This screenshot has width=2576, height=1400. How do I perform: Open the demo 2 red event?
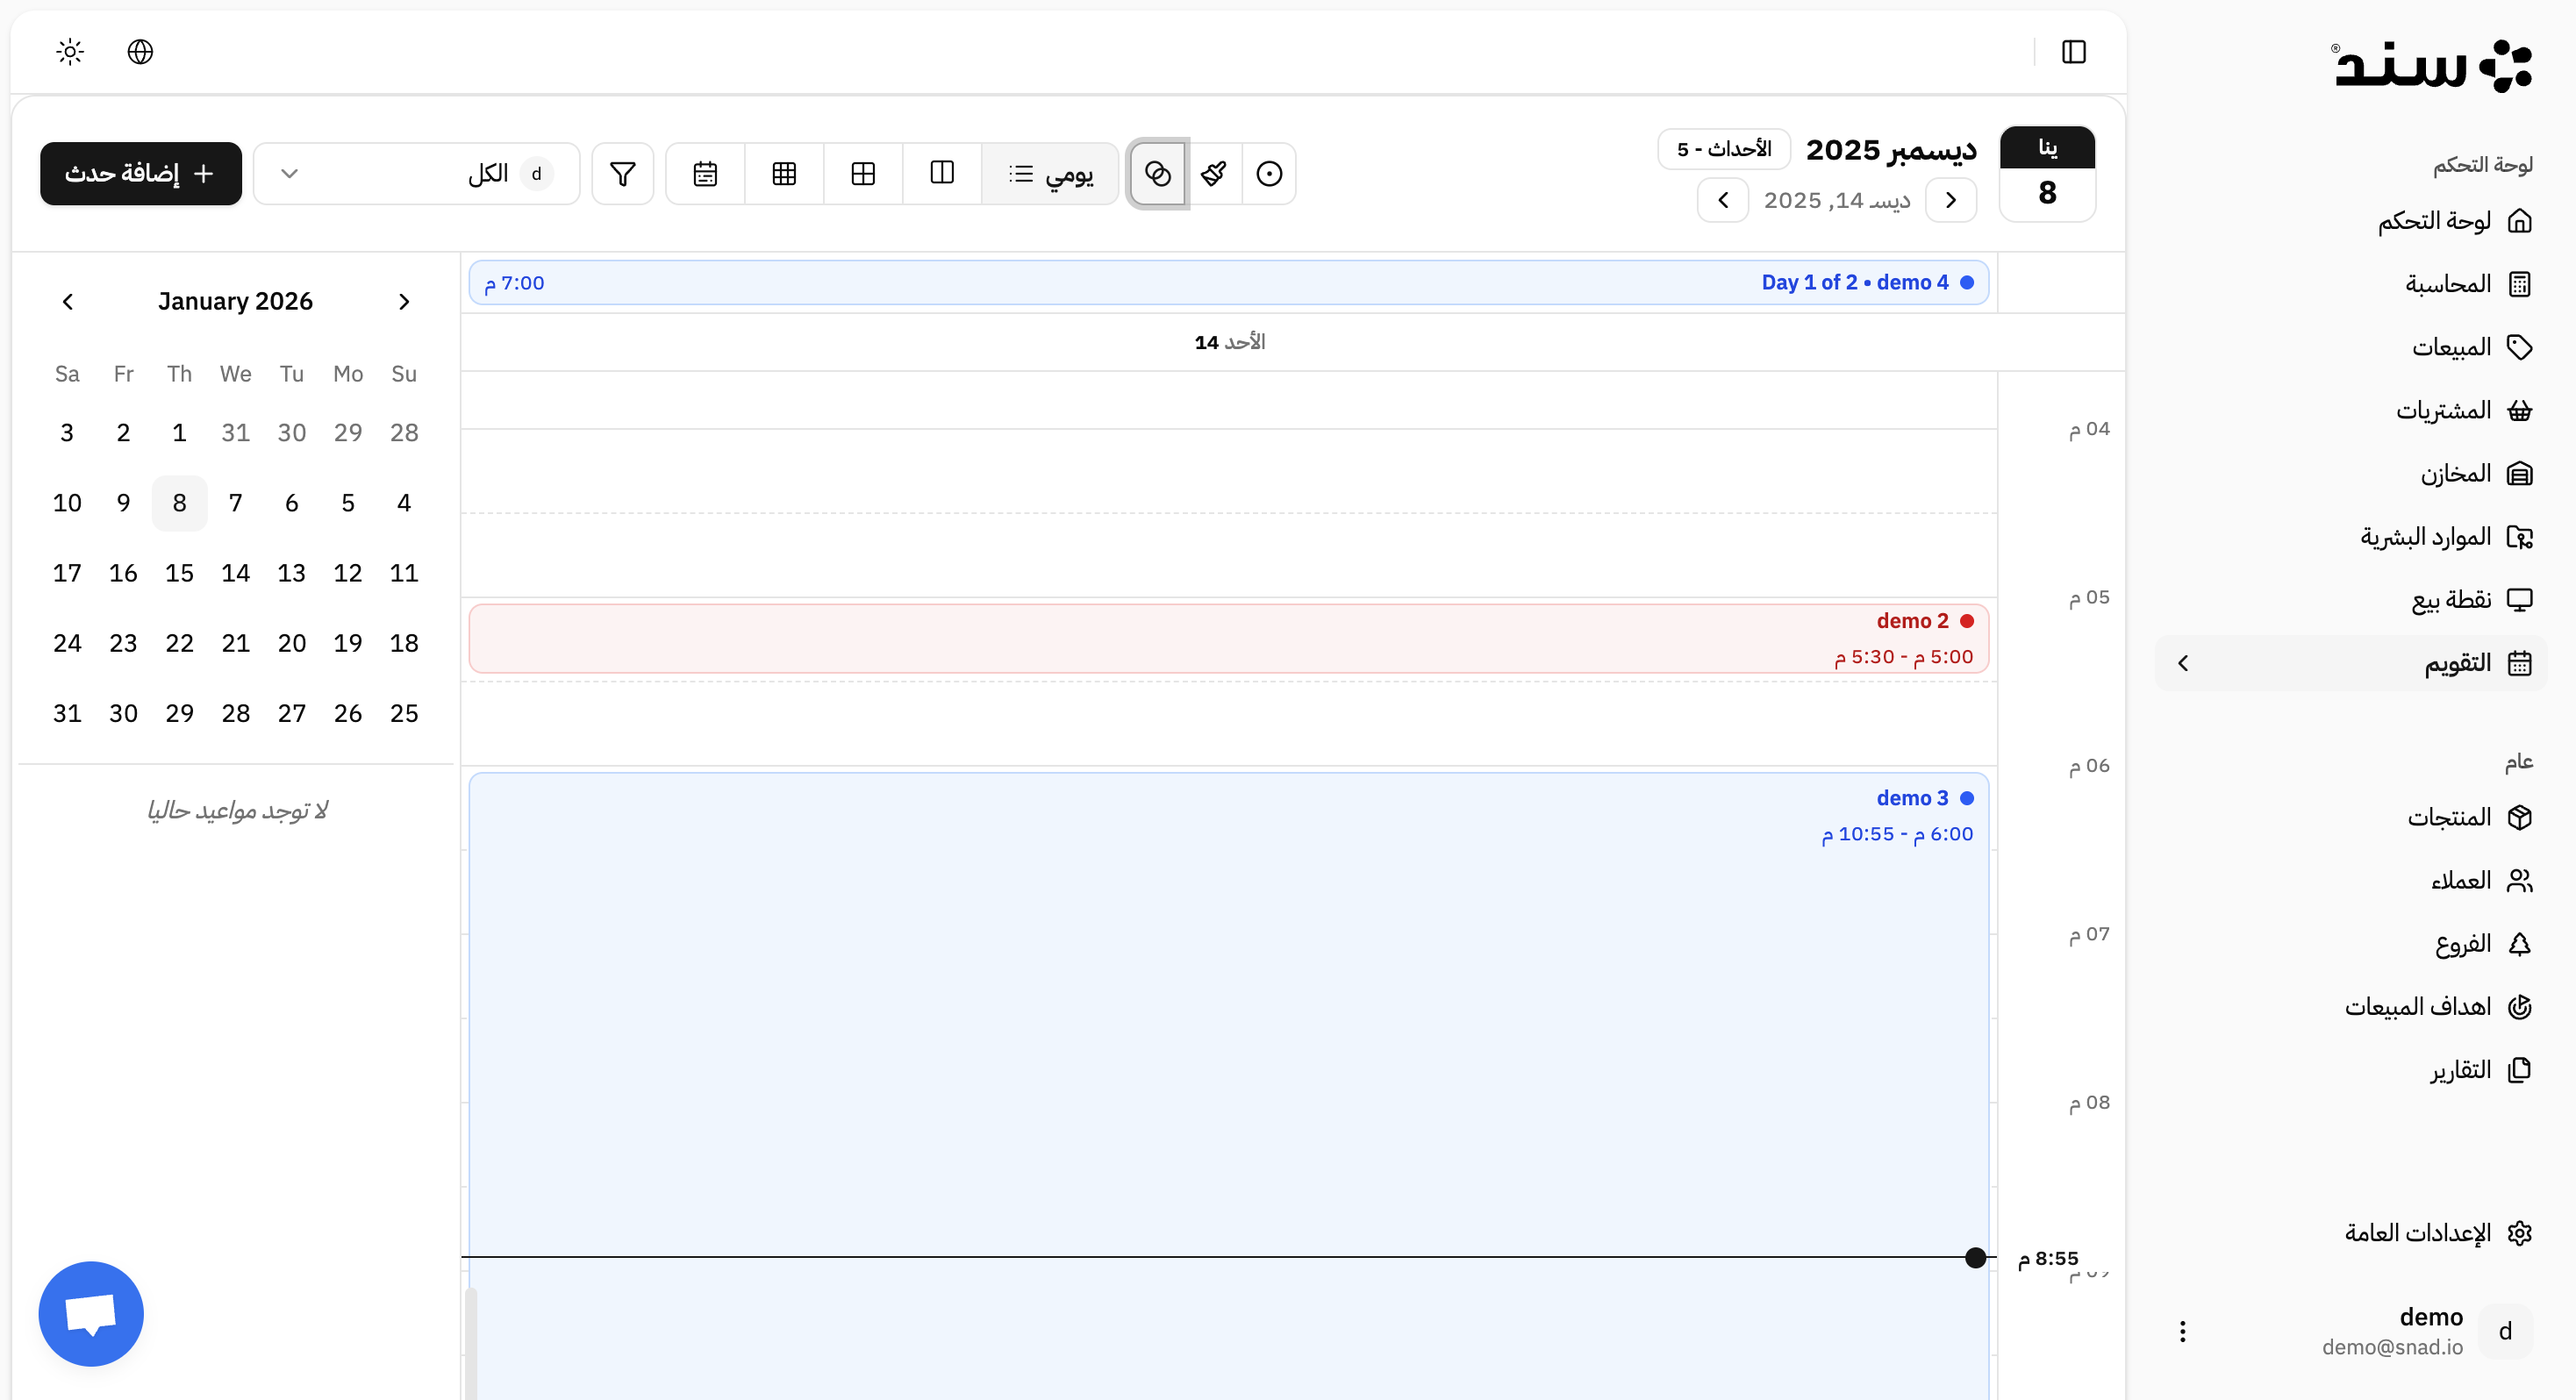(1228, 638)
